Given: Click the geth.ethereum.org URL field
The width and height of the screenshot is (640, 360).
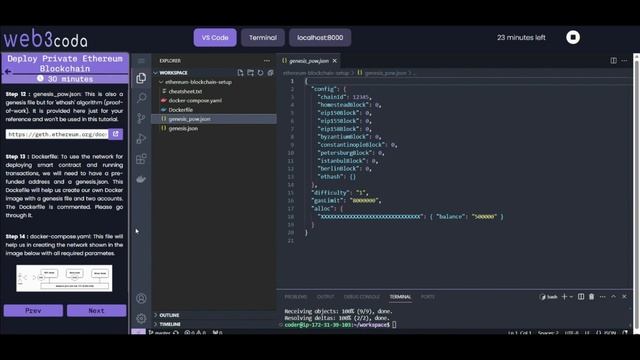Looking at the screenshot, I should click(57, 134).
